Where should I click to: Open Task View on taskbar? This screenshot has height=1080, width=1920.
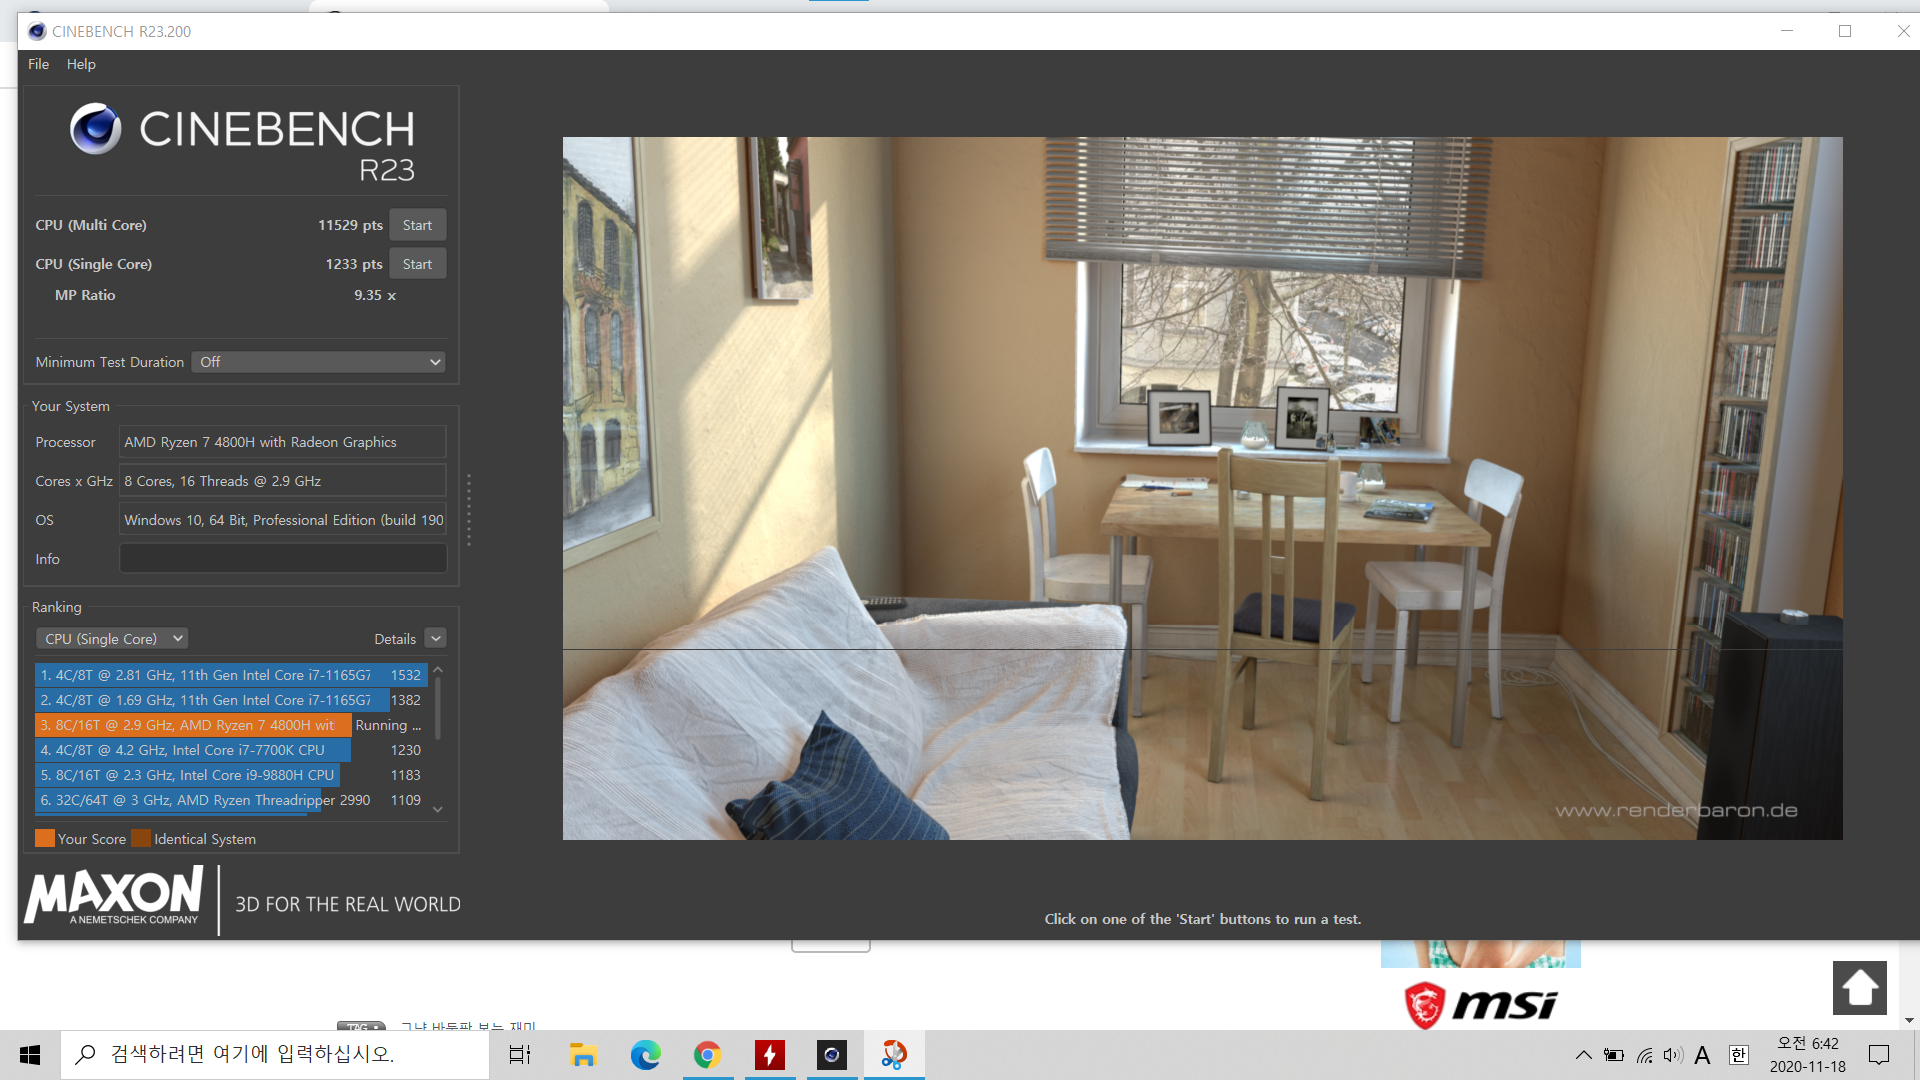520,1055
